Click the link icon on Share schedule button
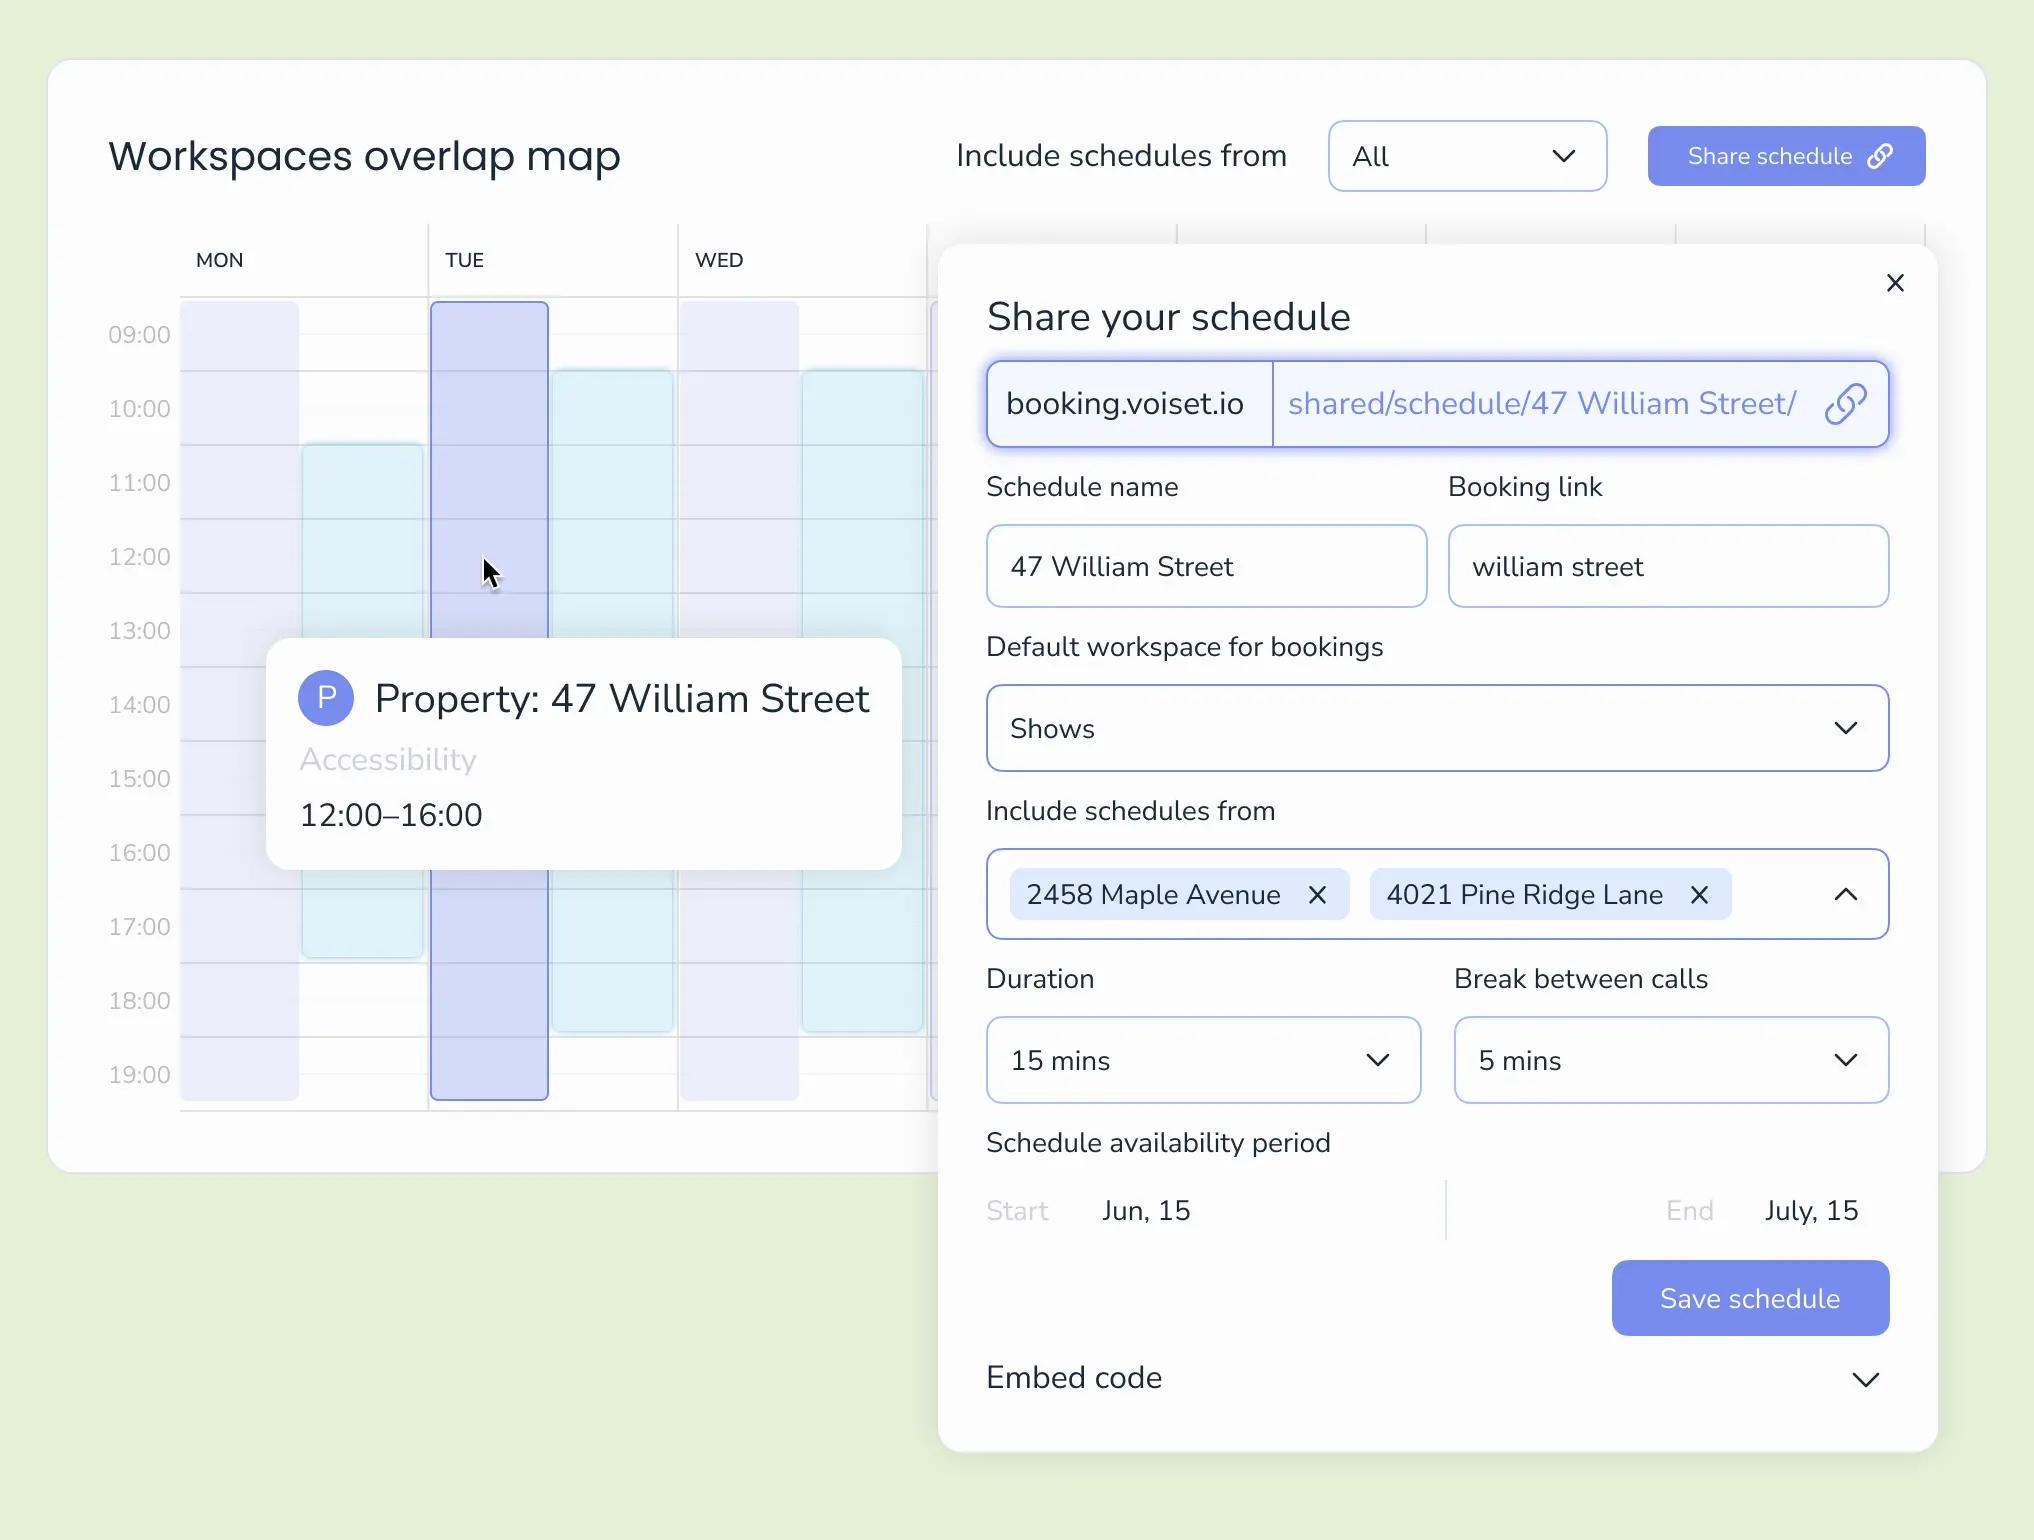2034x1540 pixels. point(1881,156)
